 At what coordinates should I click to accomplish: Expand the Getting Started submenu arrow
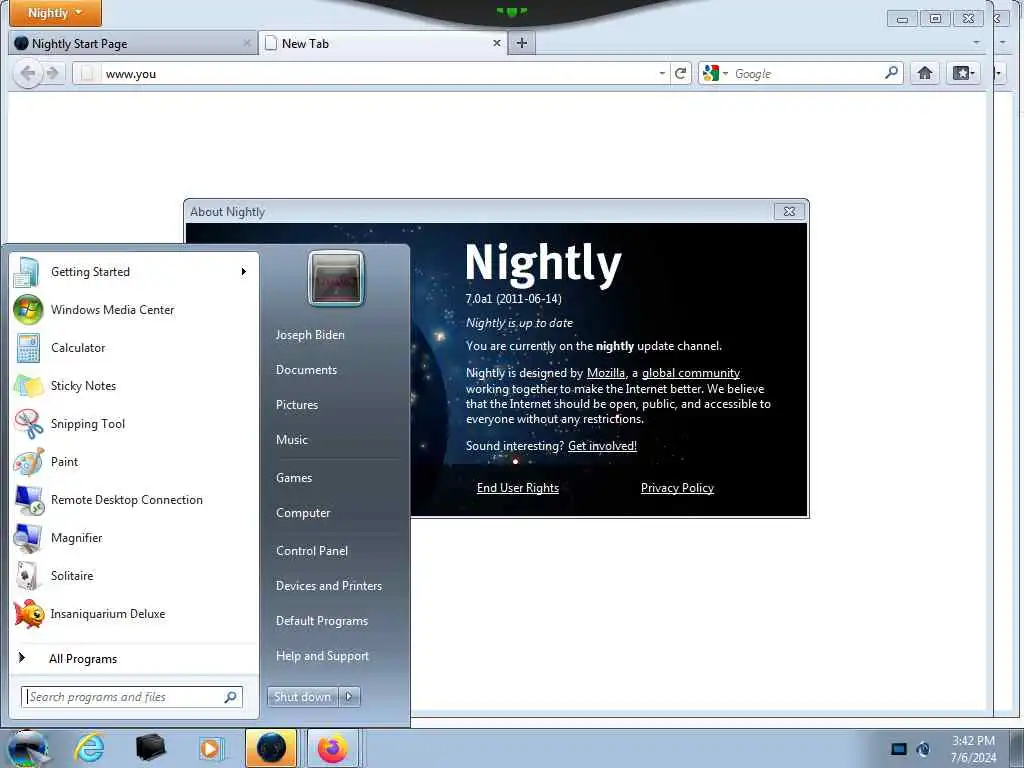point(244,272)
